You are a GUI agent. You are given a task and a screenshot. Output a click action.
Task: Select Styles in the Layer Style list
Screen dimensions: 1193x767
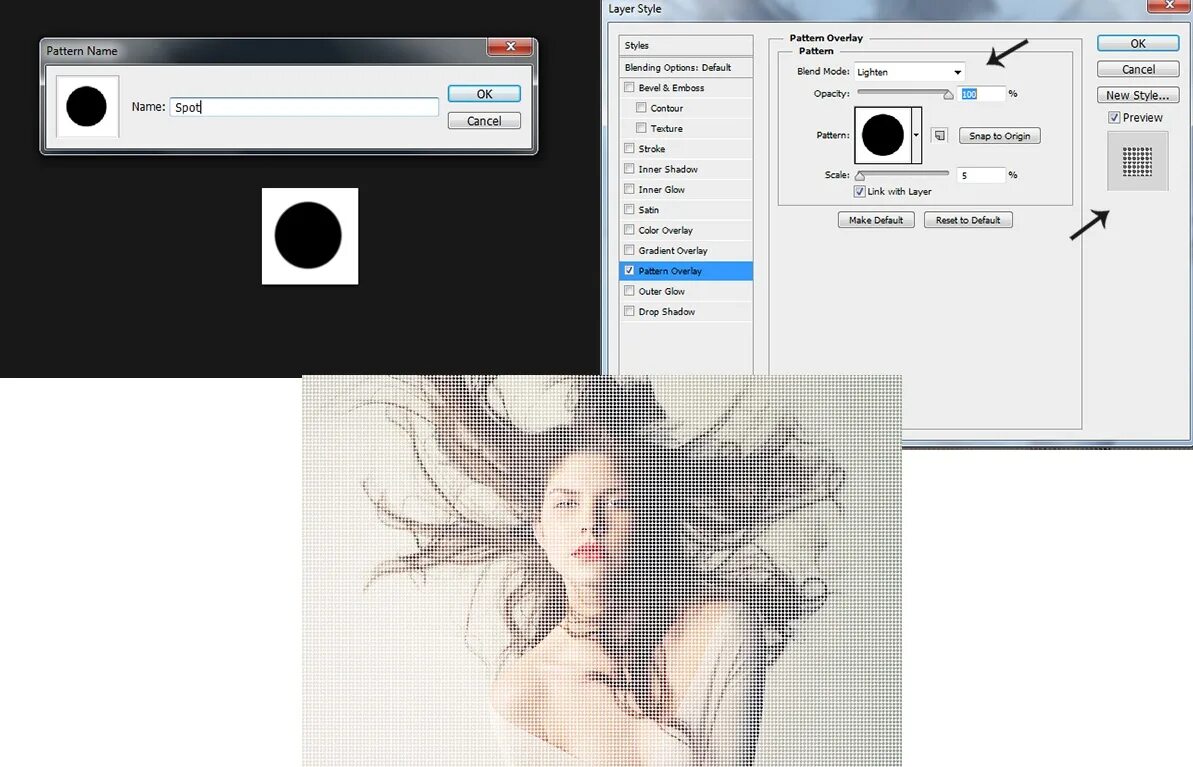click(x=686, y=46)
